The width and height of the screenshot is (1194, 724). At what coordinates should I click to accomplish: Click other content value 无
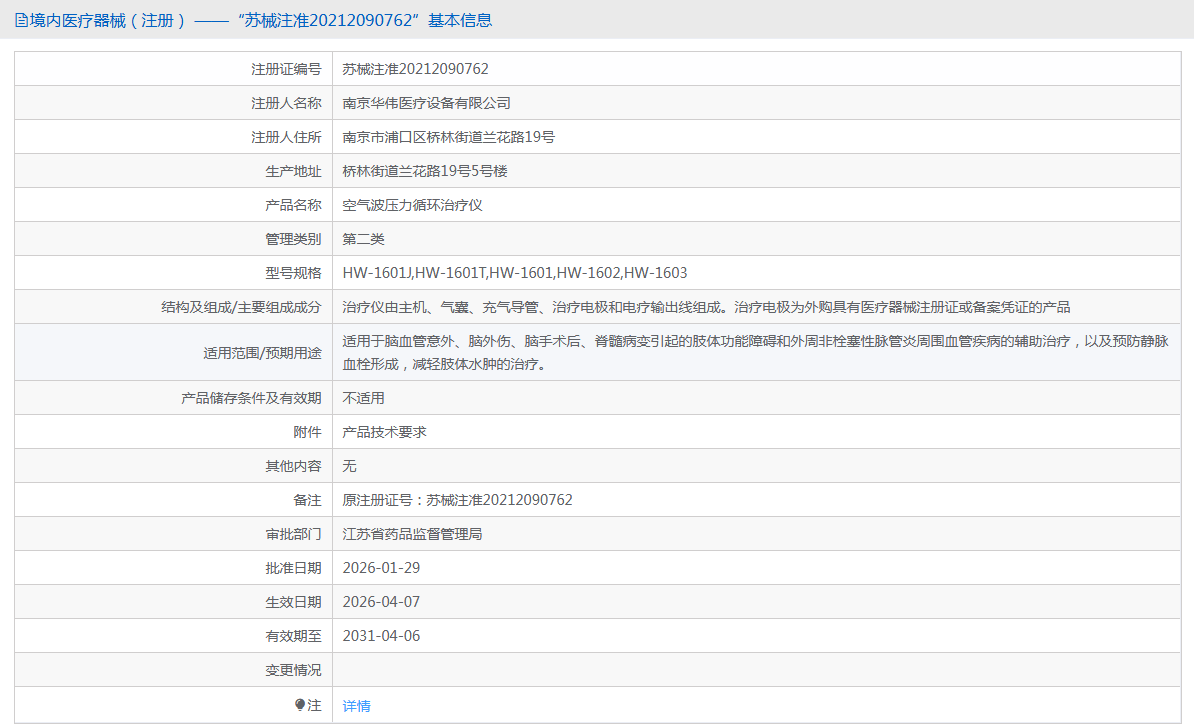click(x=350, y=466)
